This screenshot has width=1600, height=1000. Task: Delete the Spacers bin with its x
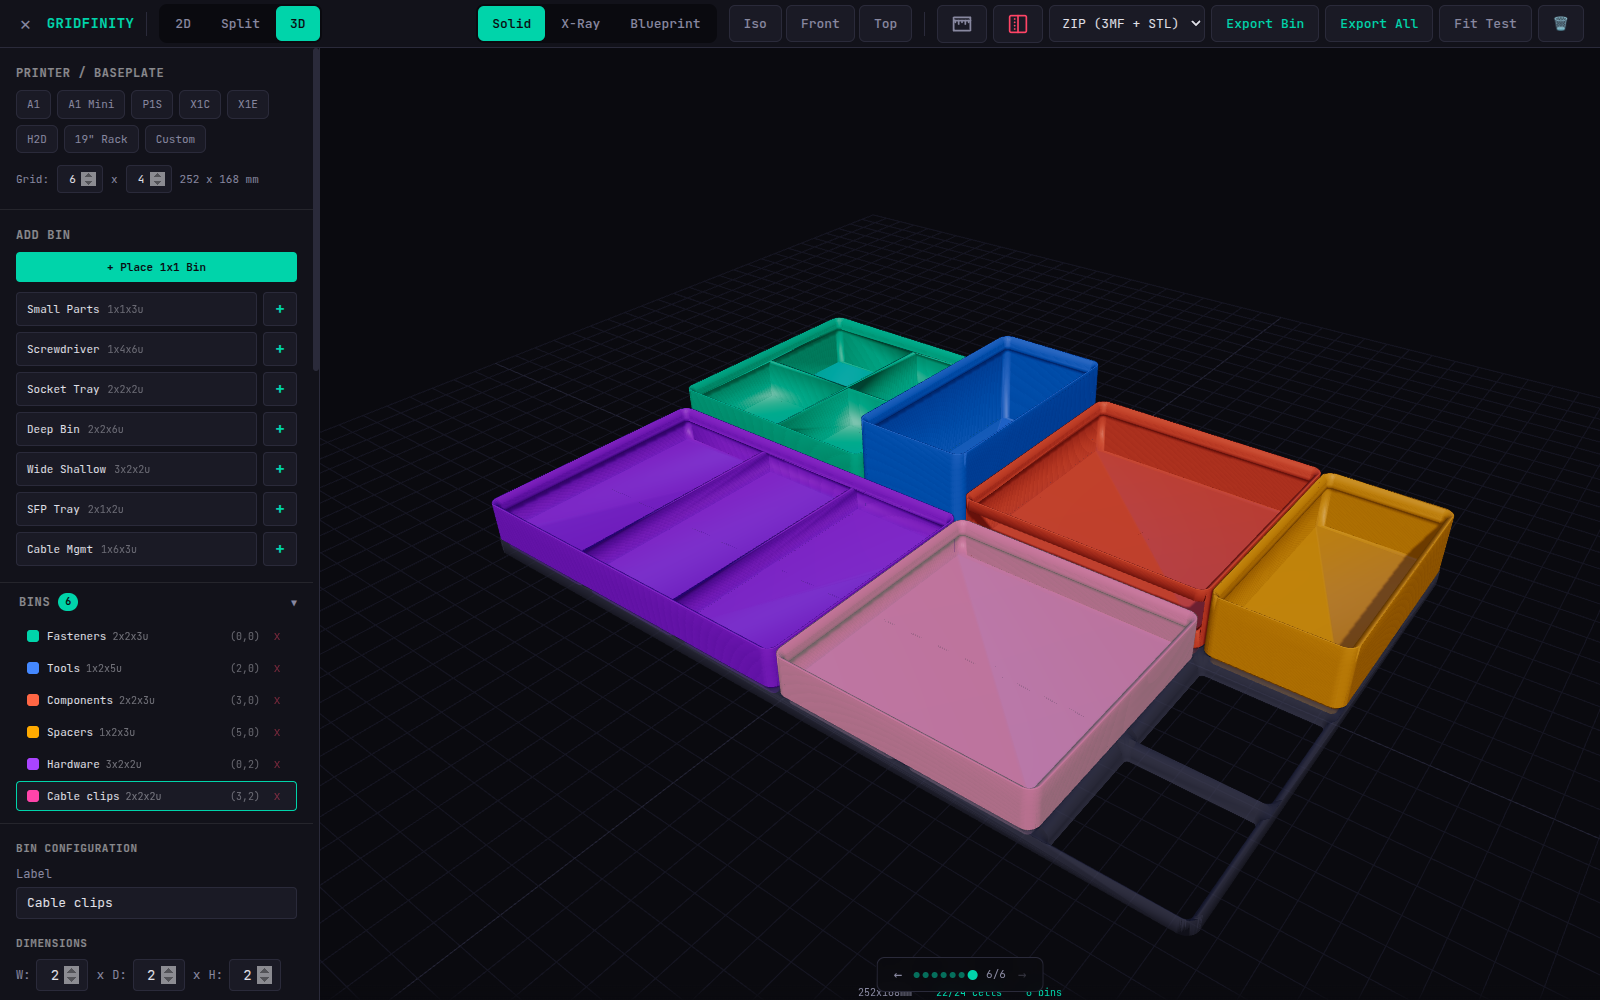(x=277, y=732)
